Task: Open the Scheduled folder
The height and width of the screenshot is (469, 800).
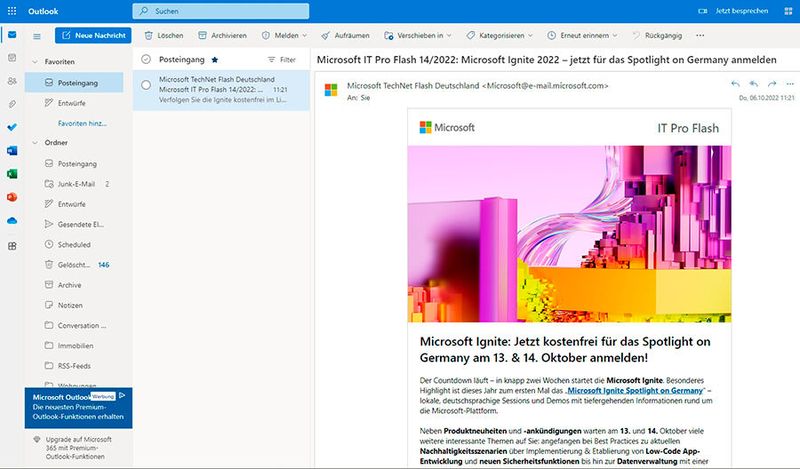Action: point(74,244)
